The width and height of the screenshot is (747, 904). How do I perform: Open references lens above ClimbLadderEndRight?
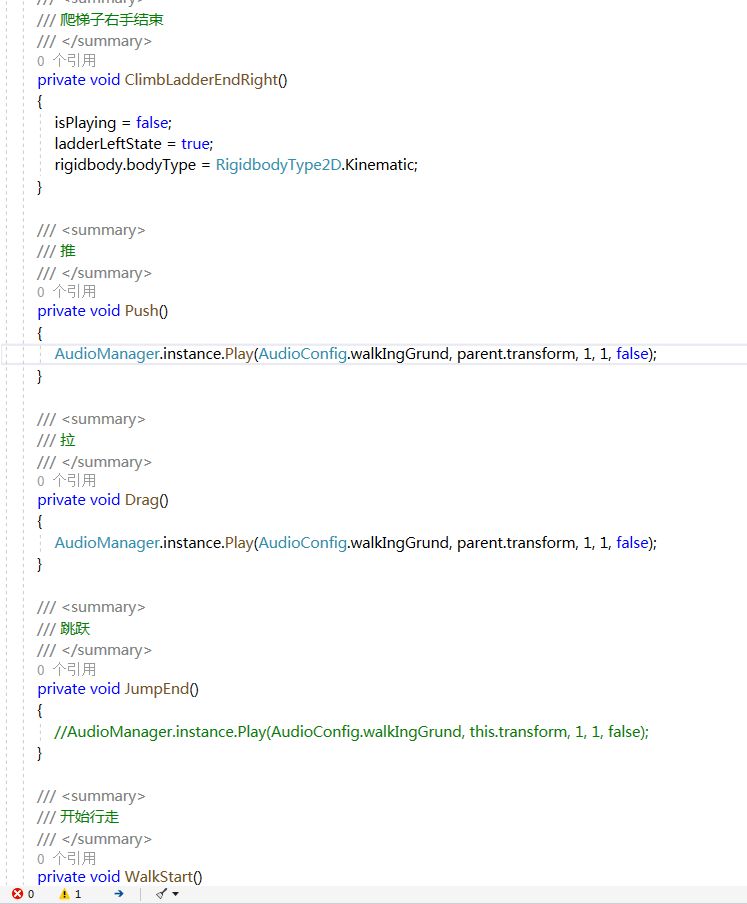click(66, 61)
